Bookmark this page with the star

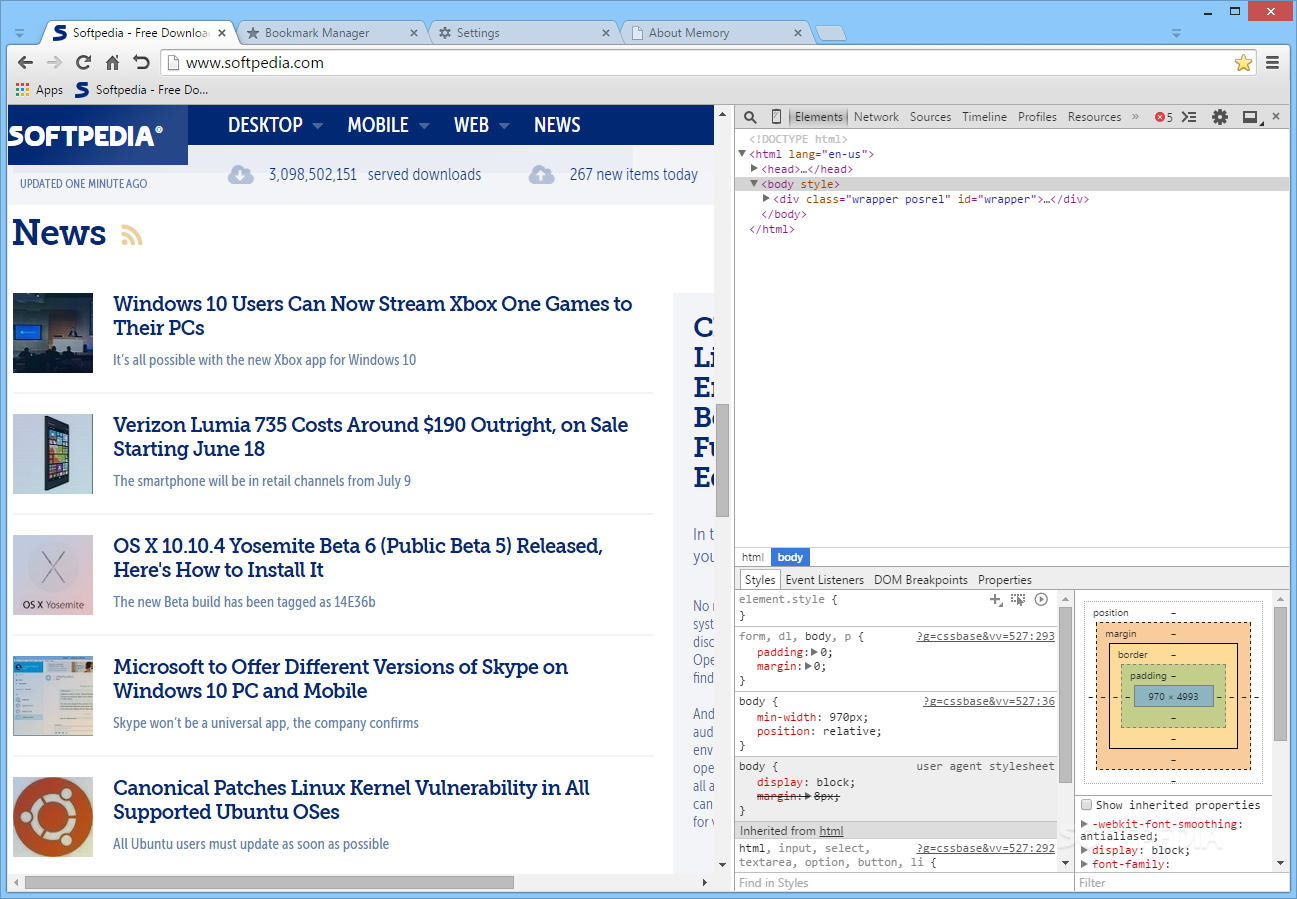pos(1243,63)
